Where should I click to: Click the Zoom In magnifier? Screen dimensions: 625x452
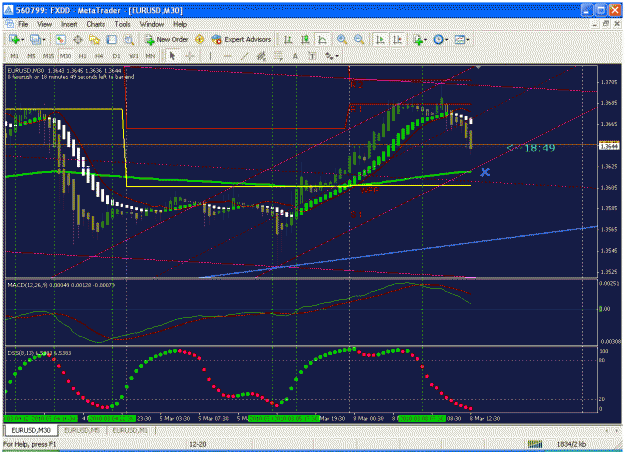click(x=342, y=39)
